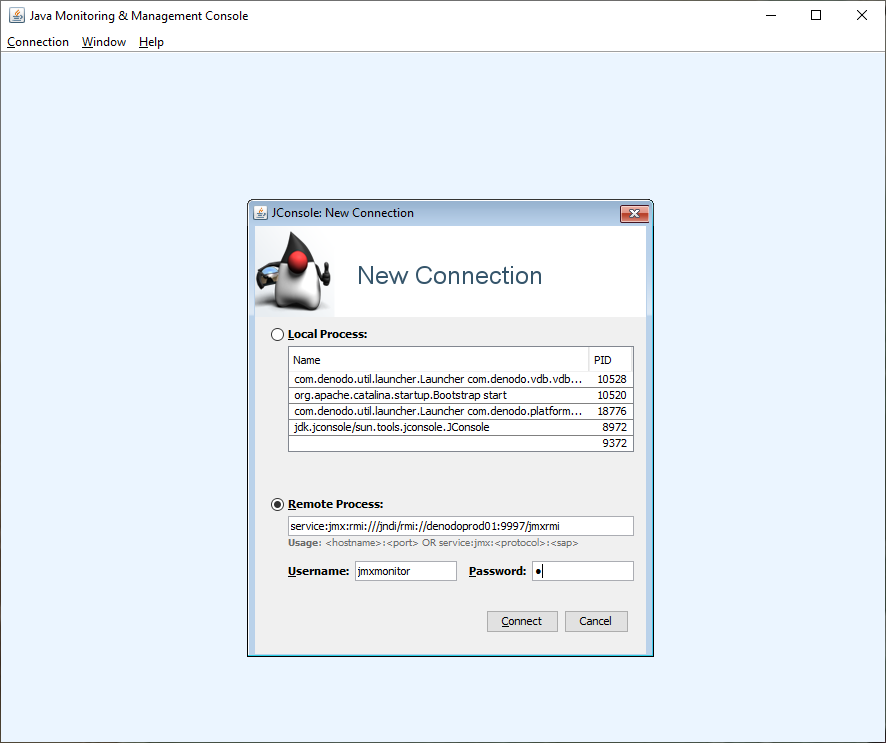Select the Local Process radio button
The width and height of the screenshot is (886, 743).
277,334
